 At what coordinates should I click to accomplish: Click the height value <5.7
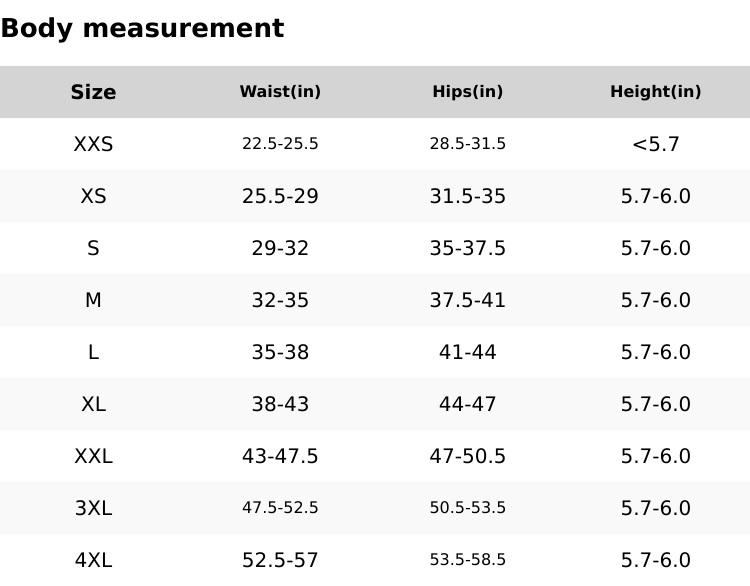coord(655,144)
